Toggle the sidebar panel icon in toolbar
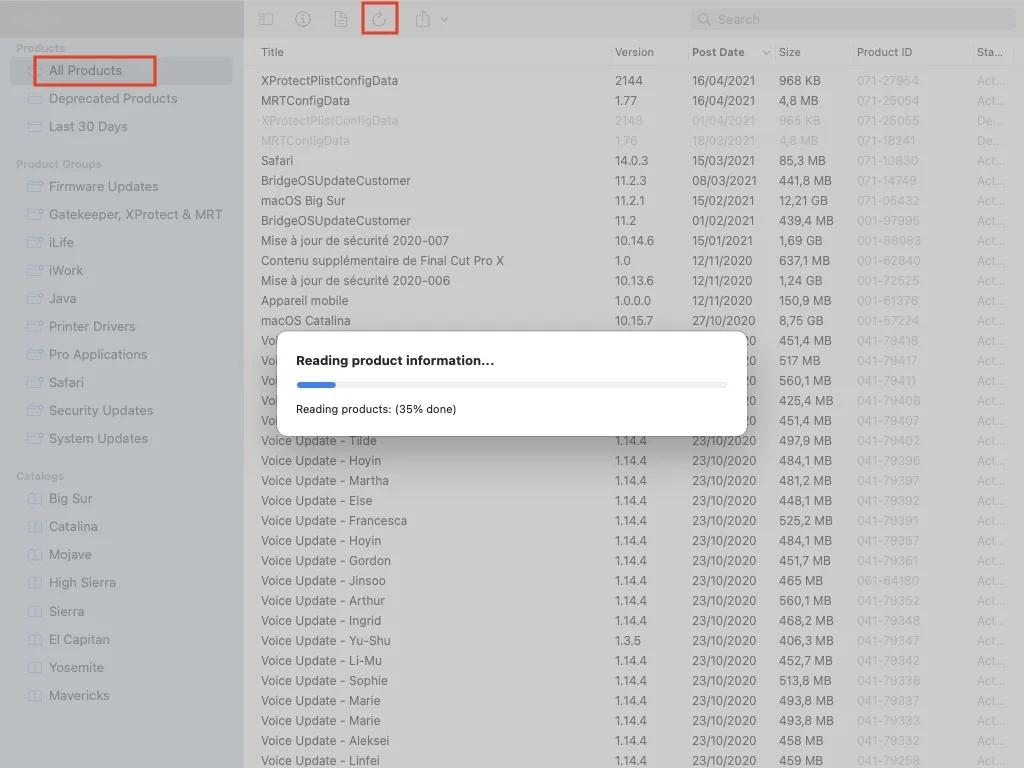1024x768 pixels. [x=266, y=20]
